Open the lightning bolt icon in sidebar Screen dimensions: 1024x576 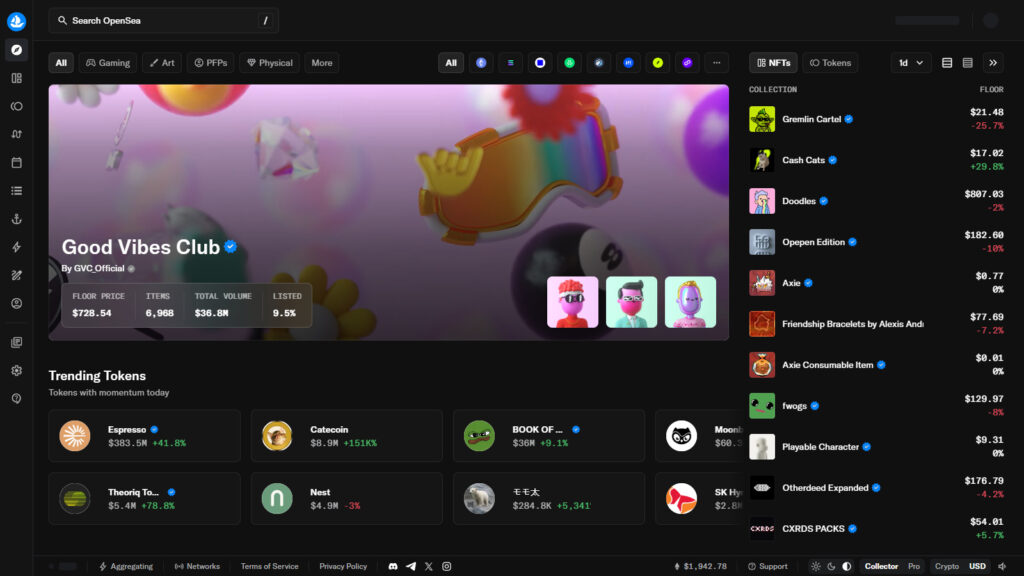click(16, 247)
